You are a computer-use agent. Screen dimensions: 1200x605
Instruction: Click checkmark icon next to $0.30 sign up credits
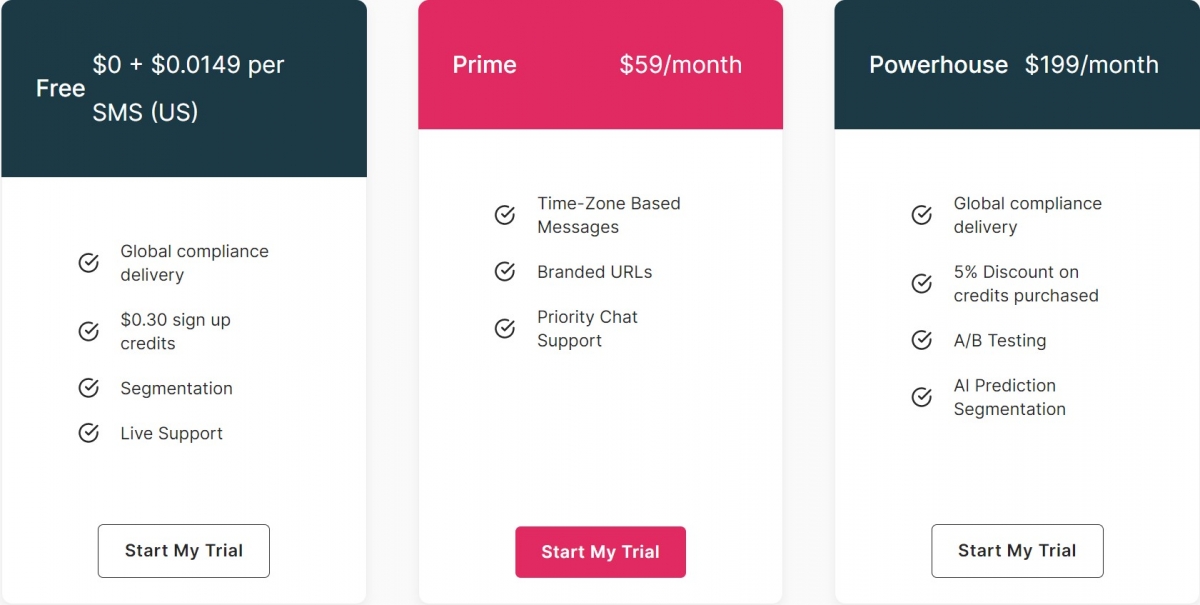(x=89, y=331)
